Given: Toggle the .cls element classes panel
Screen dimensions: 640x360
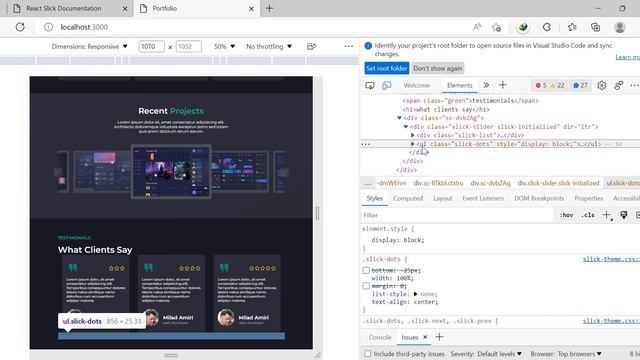Looking at the screenshot, I should click(588, 215).
